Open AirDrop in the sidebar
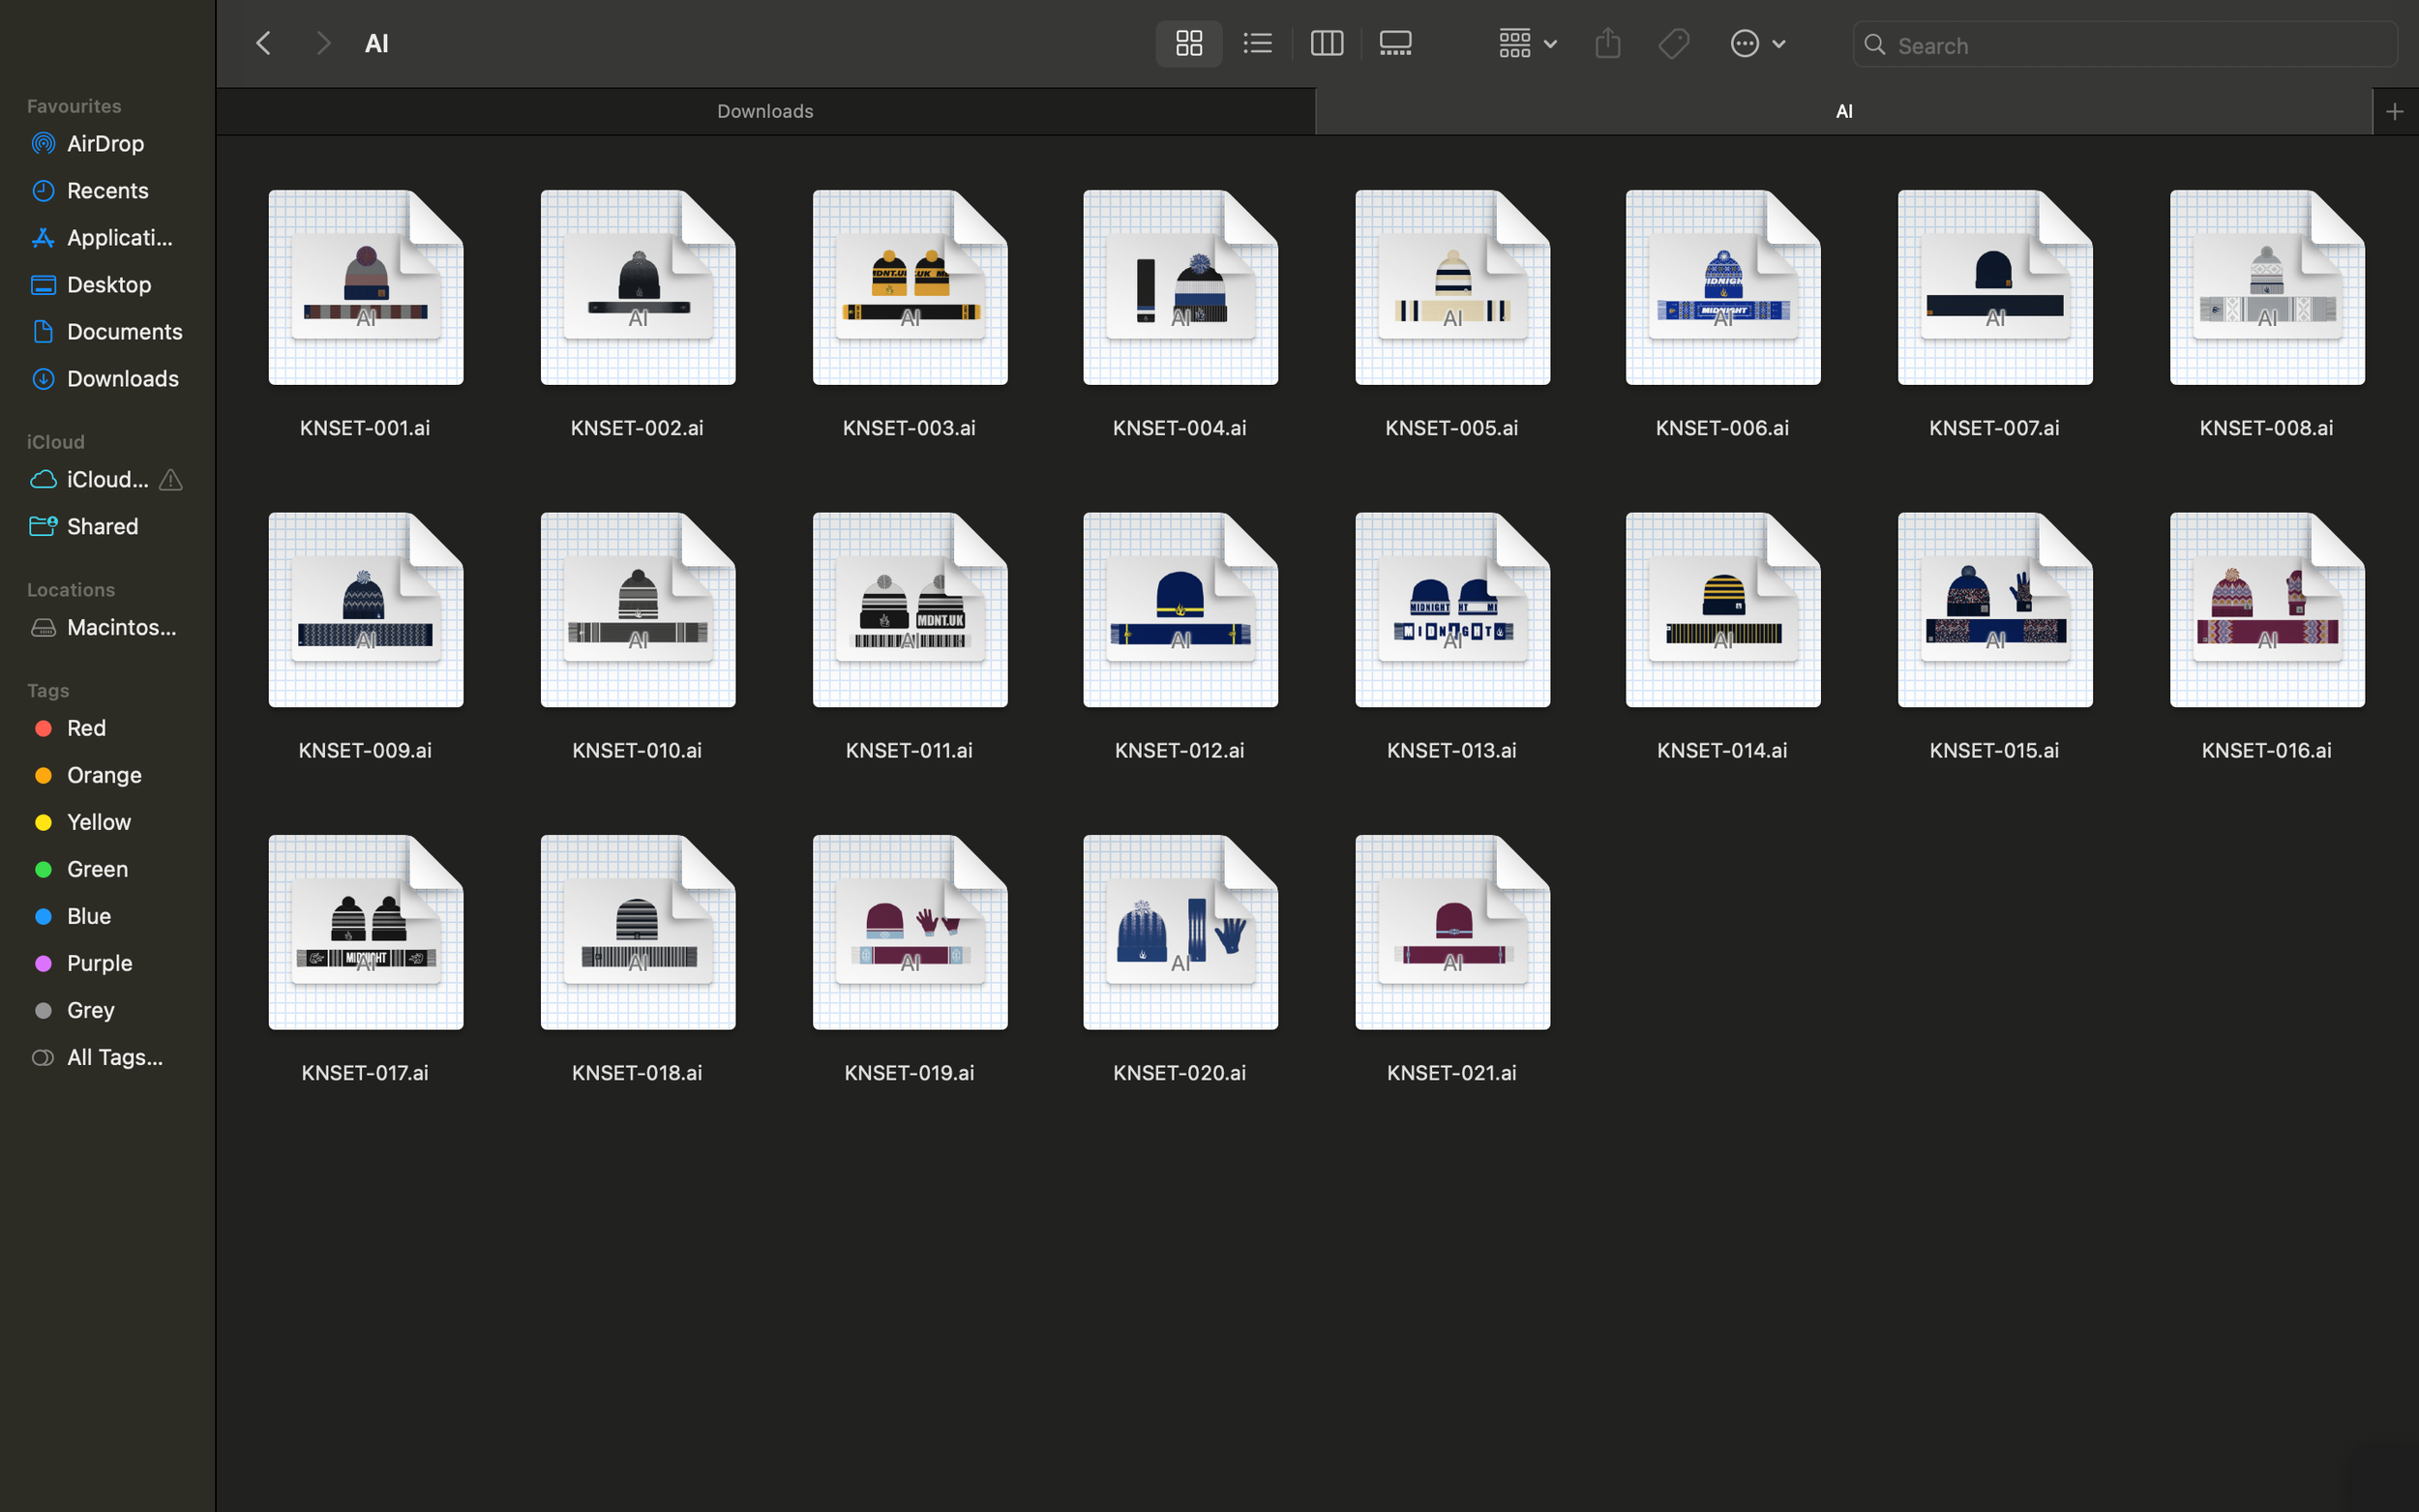 pyautogui.click(x=105, y=144)
